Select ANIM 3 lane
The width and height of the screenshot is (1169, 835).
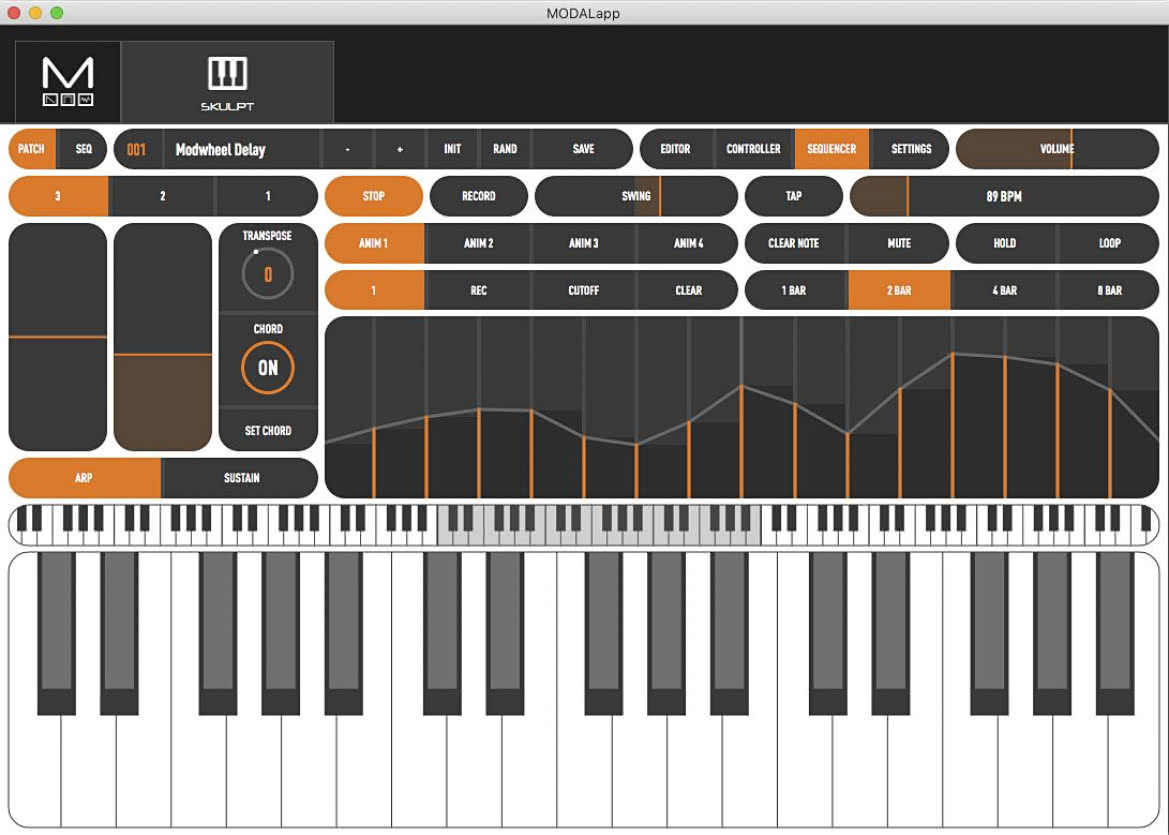click(584, 243)
